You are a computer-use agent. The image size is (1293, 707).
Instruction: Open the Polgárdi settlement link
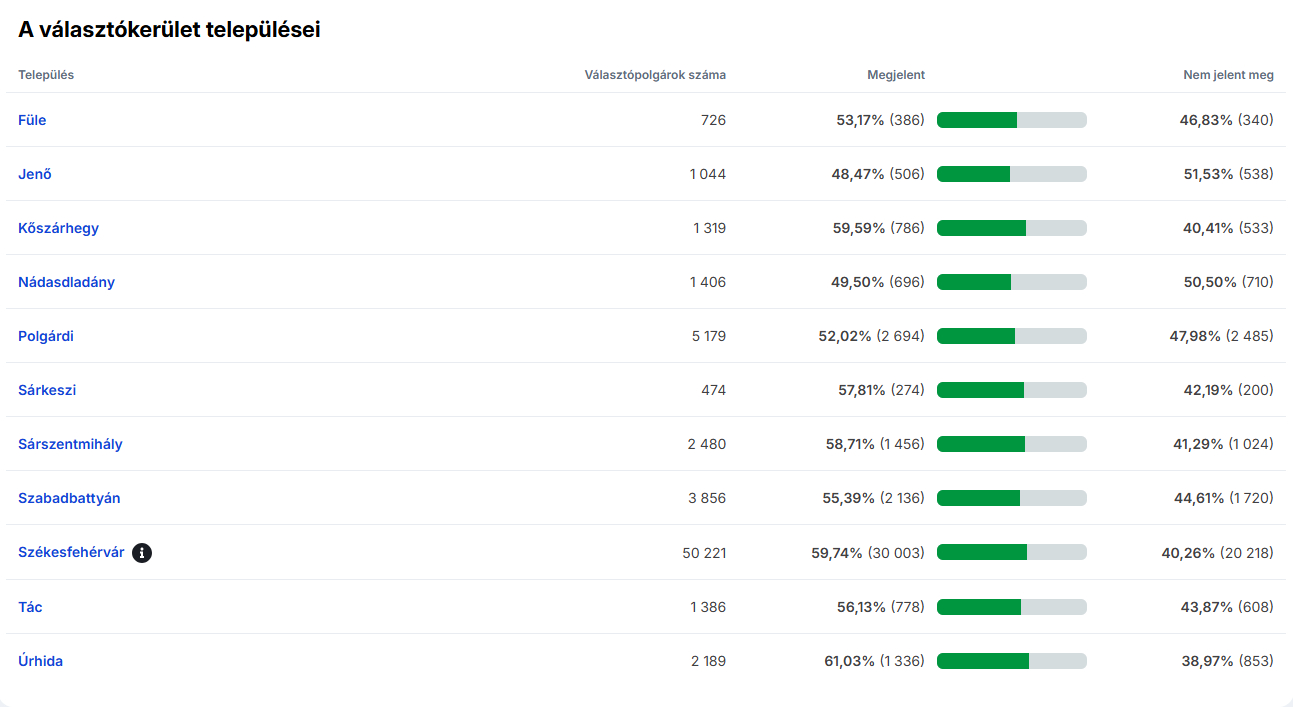coord(46,336)
